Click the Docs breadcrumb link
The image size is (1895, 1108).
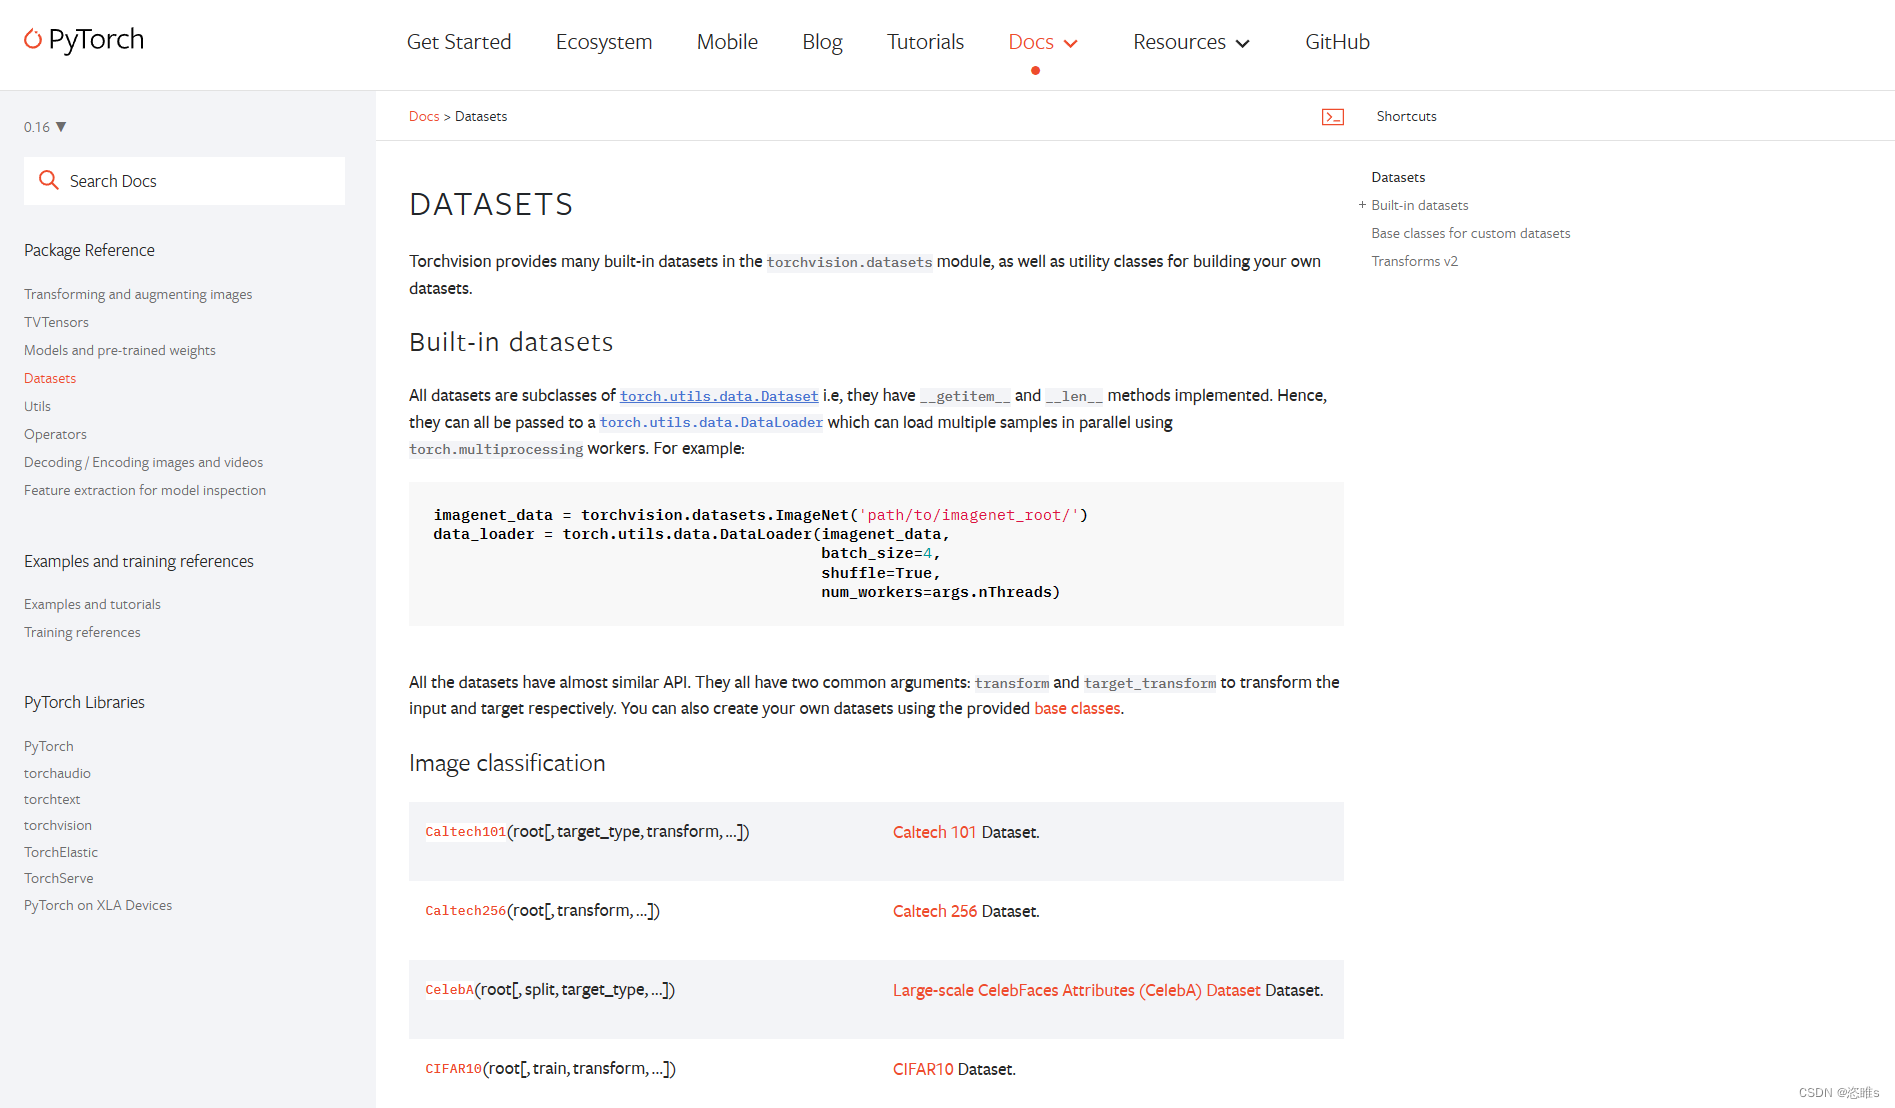pos(423,116)
